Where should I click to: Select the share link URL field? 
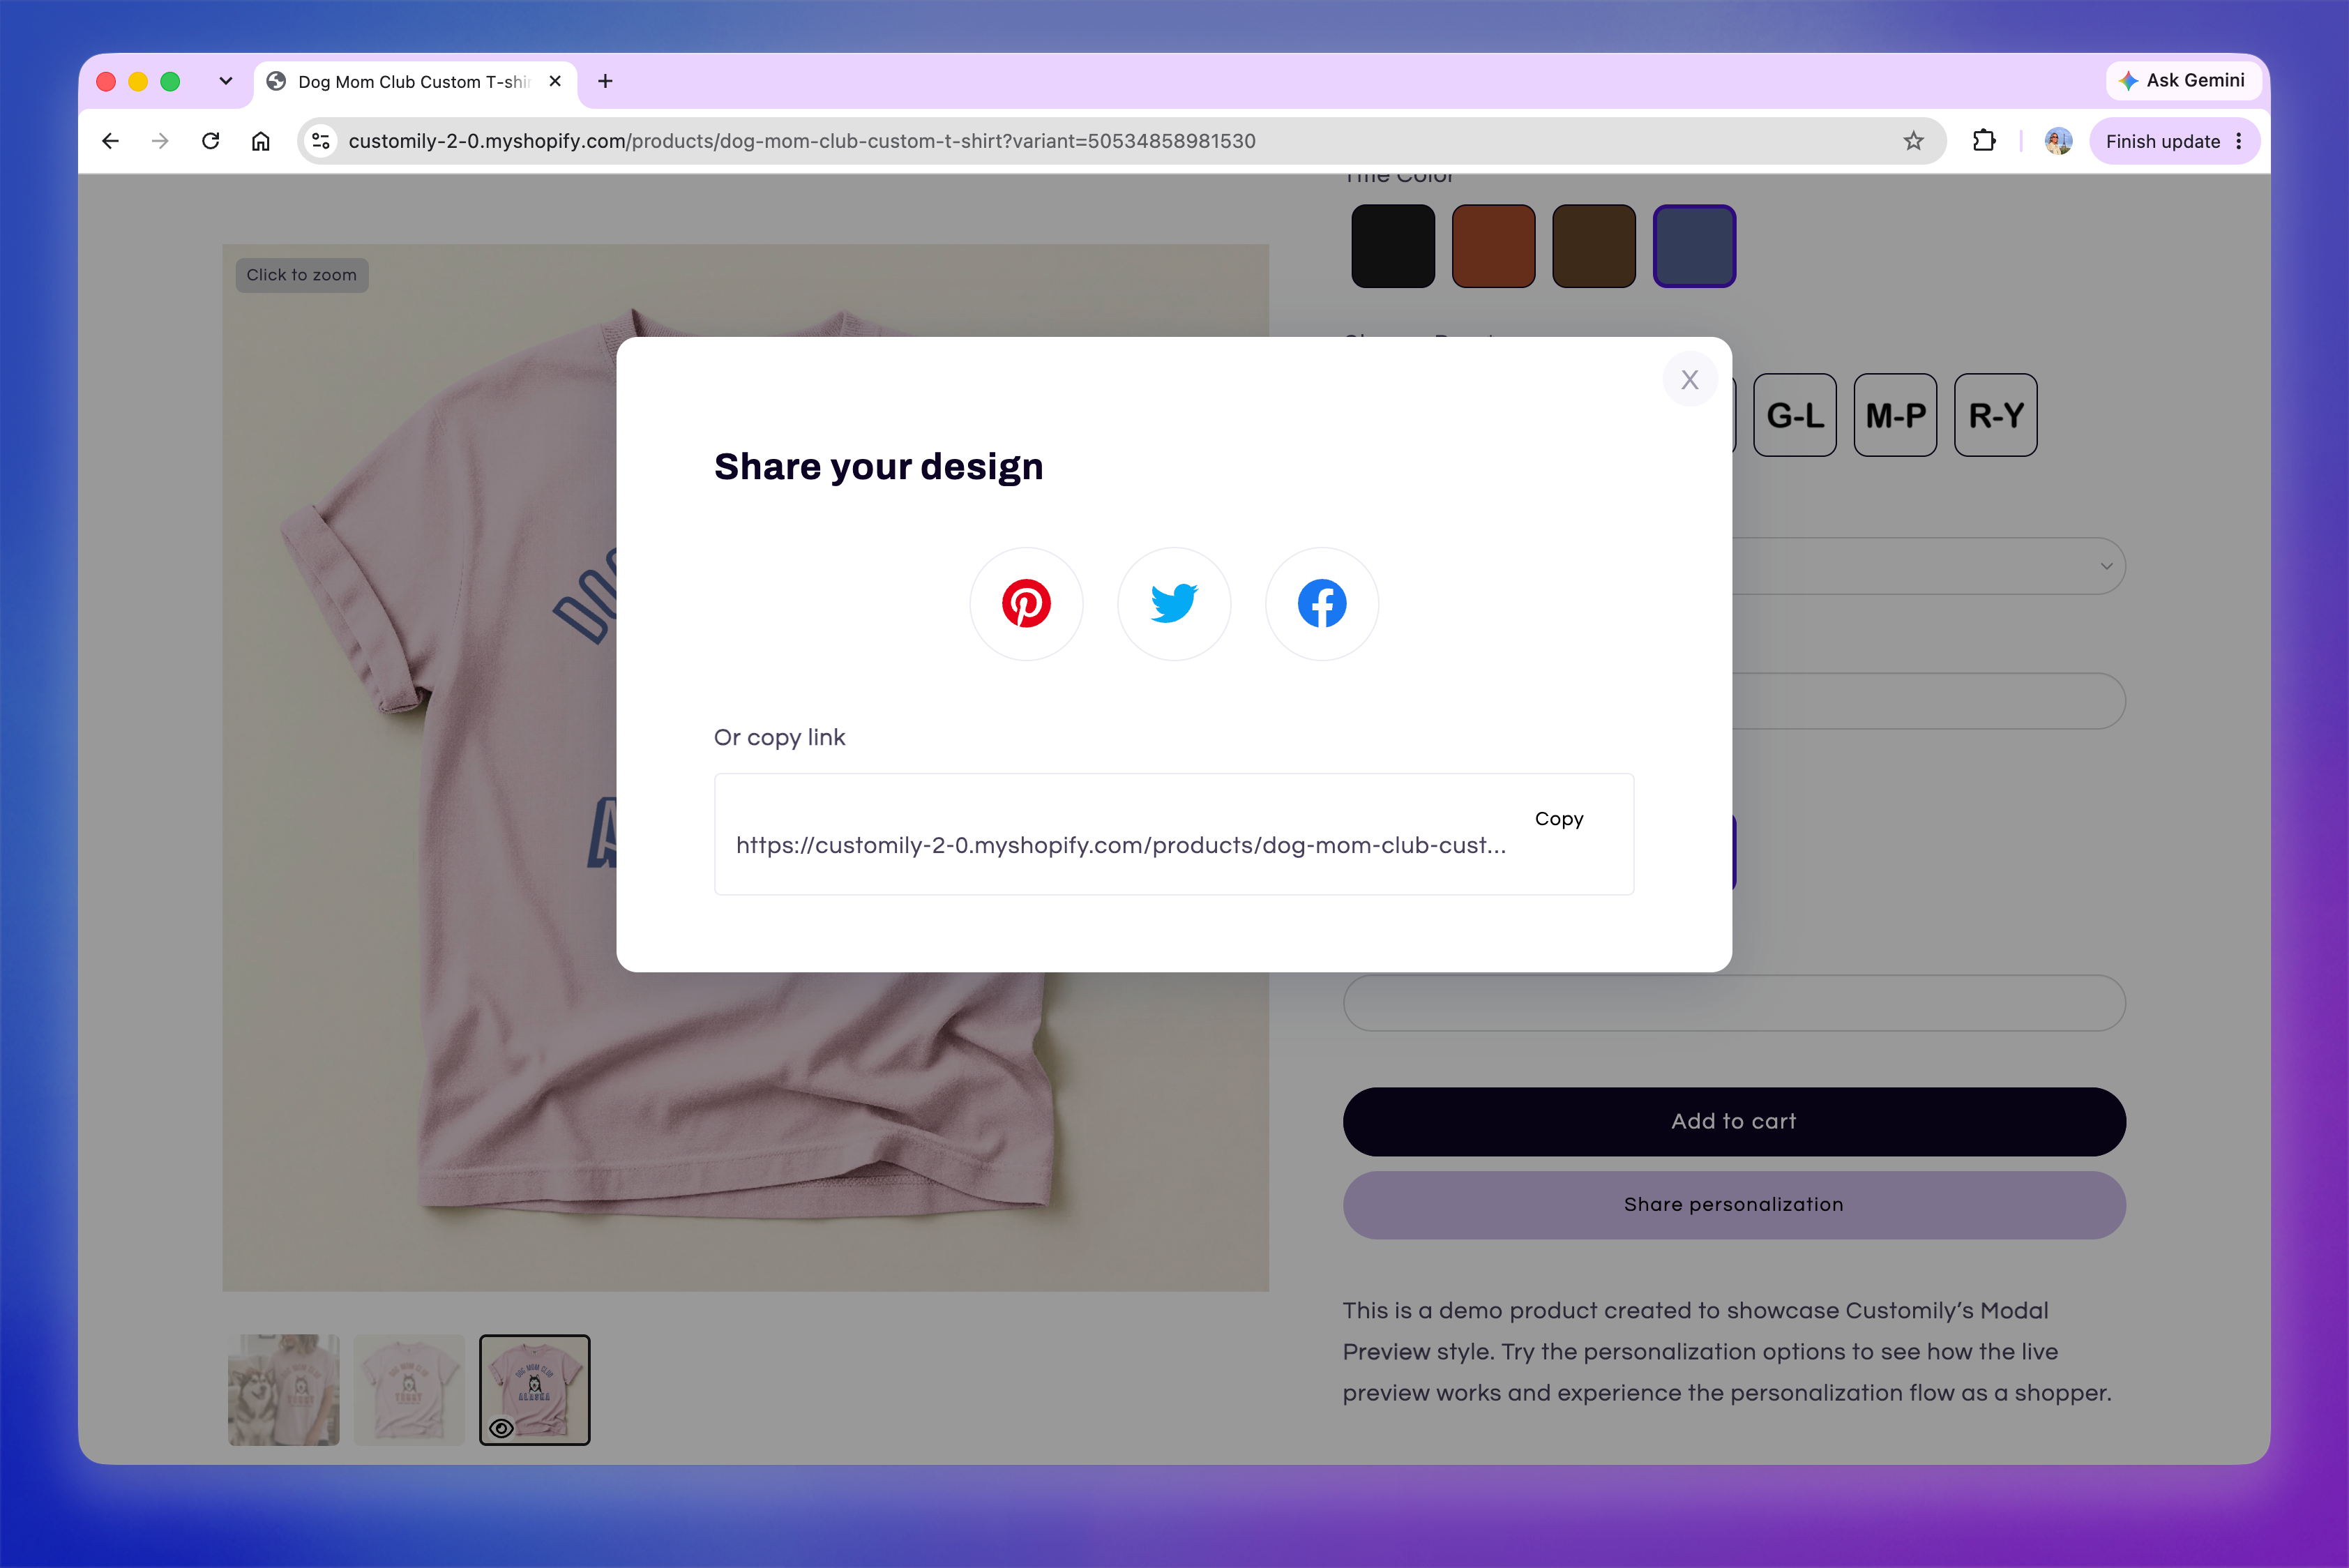(x=1121, y=845)
